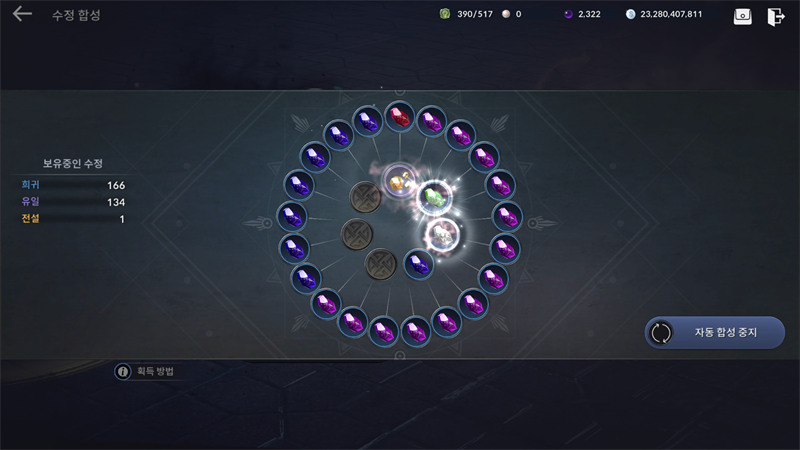Tap the leftmost empty sealed center slot
The image size is (800, 450).
[x=357, y=234]
